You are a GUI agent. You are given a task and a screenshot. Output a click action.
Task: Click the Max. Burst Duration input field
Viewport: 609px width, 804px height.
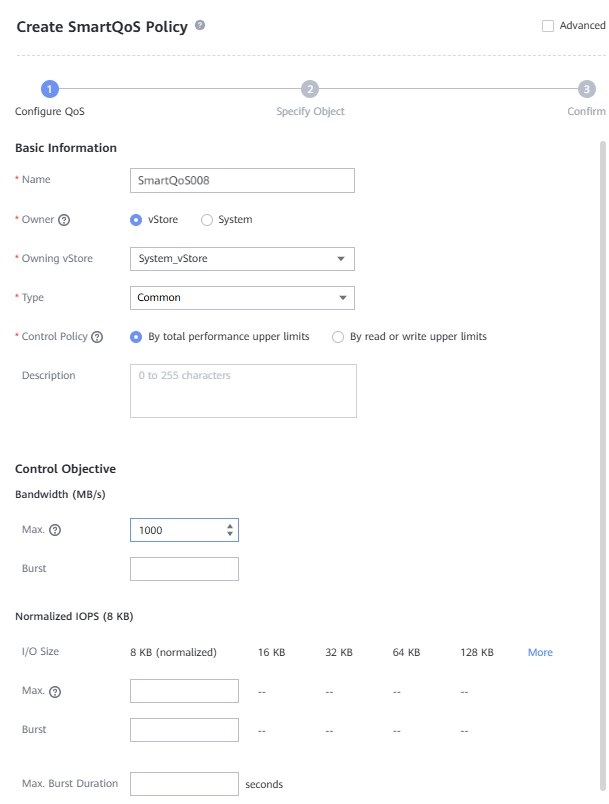coord(184,784)
